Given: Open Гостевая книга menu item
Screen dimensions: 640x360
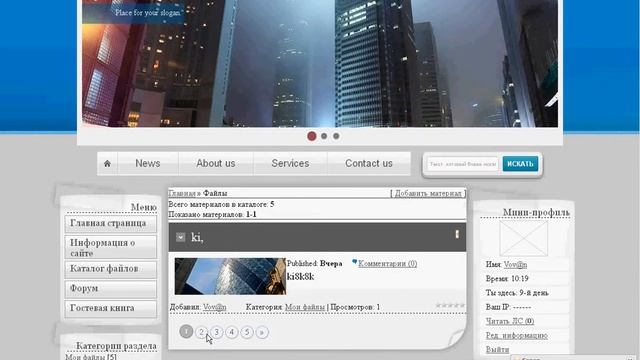Looking at the screenshot, I should coord(111,309).
